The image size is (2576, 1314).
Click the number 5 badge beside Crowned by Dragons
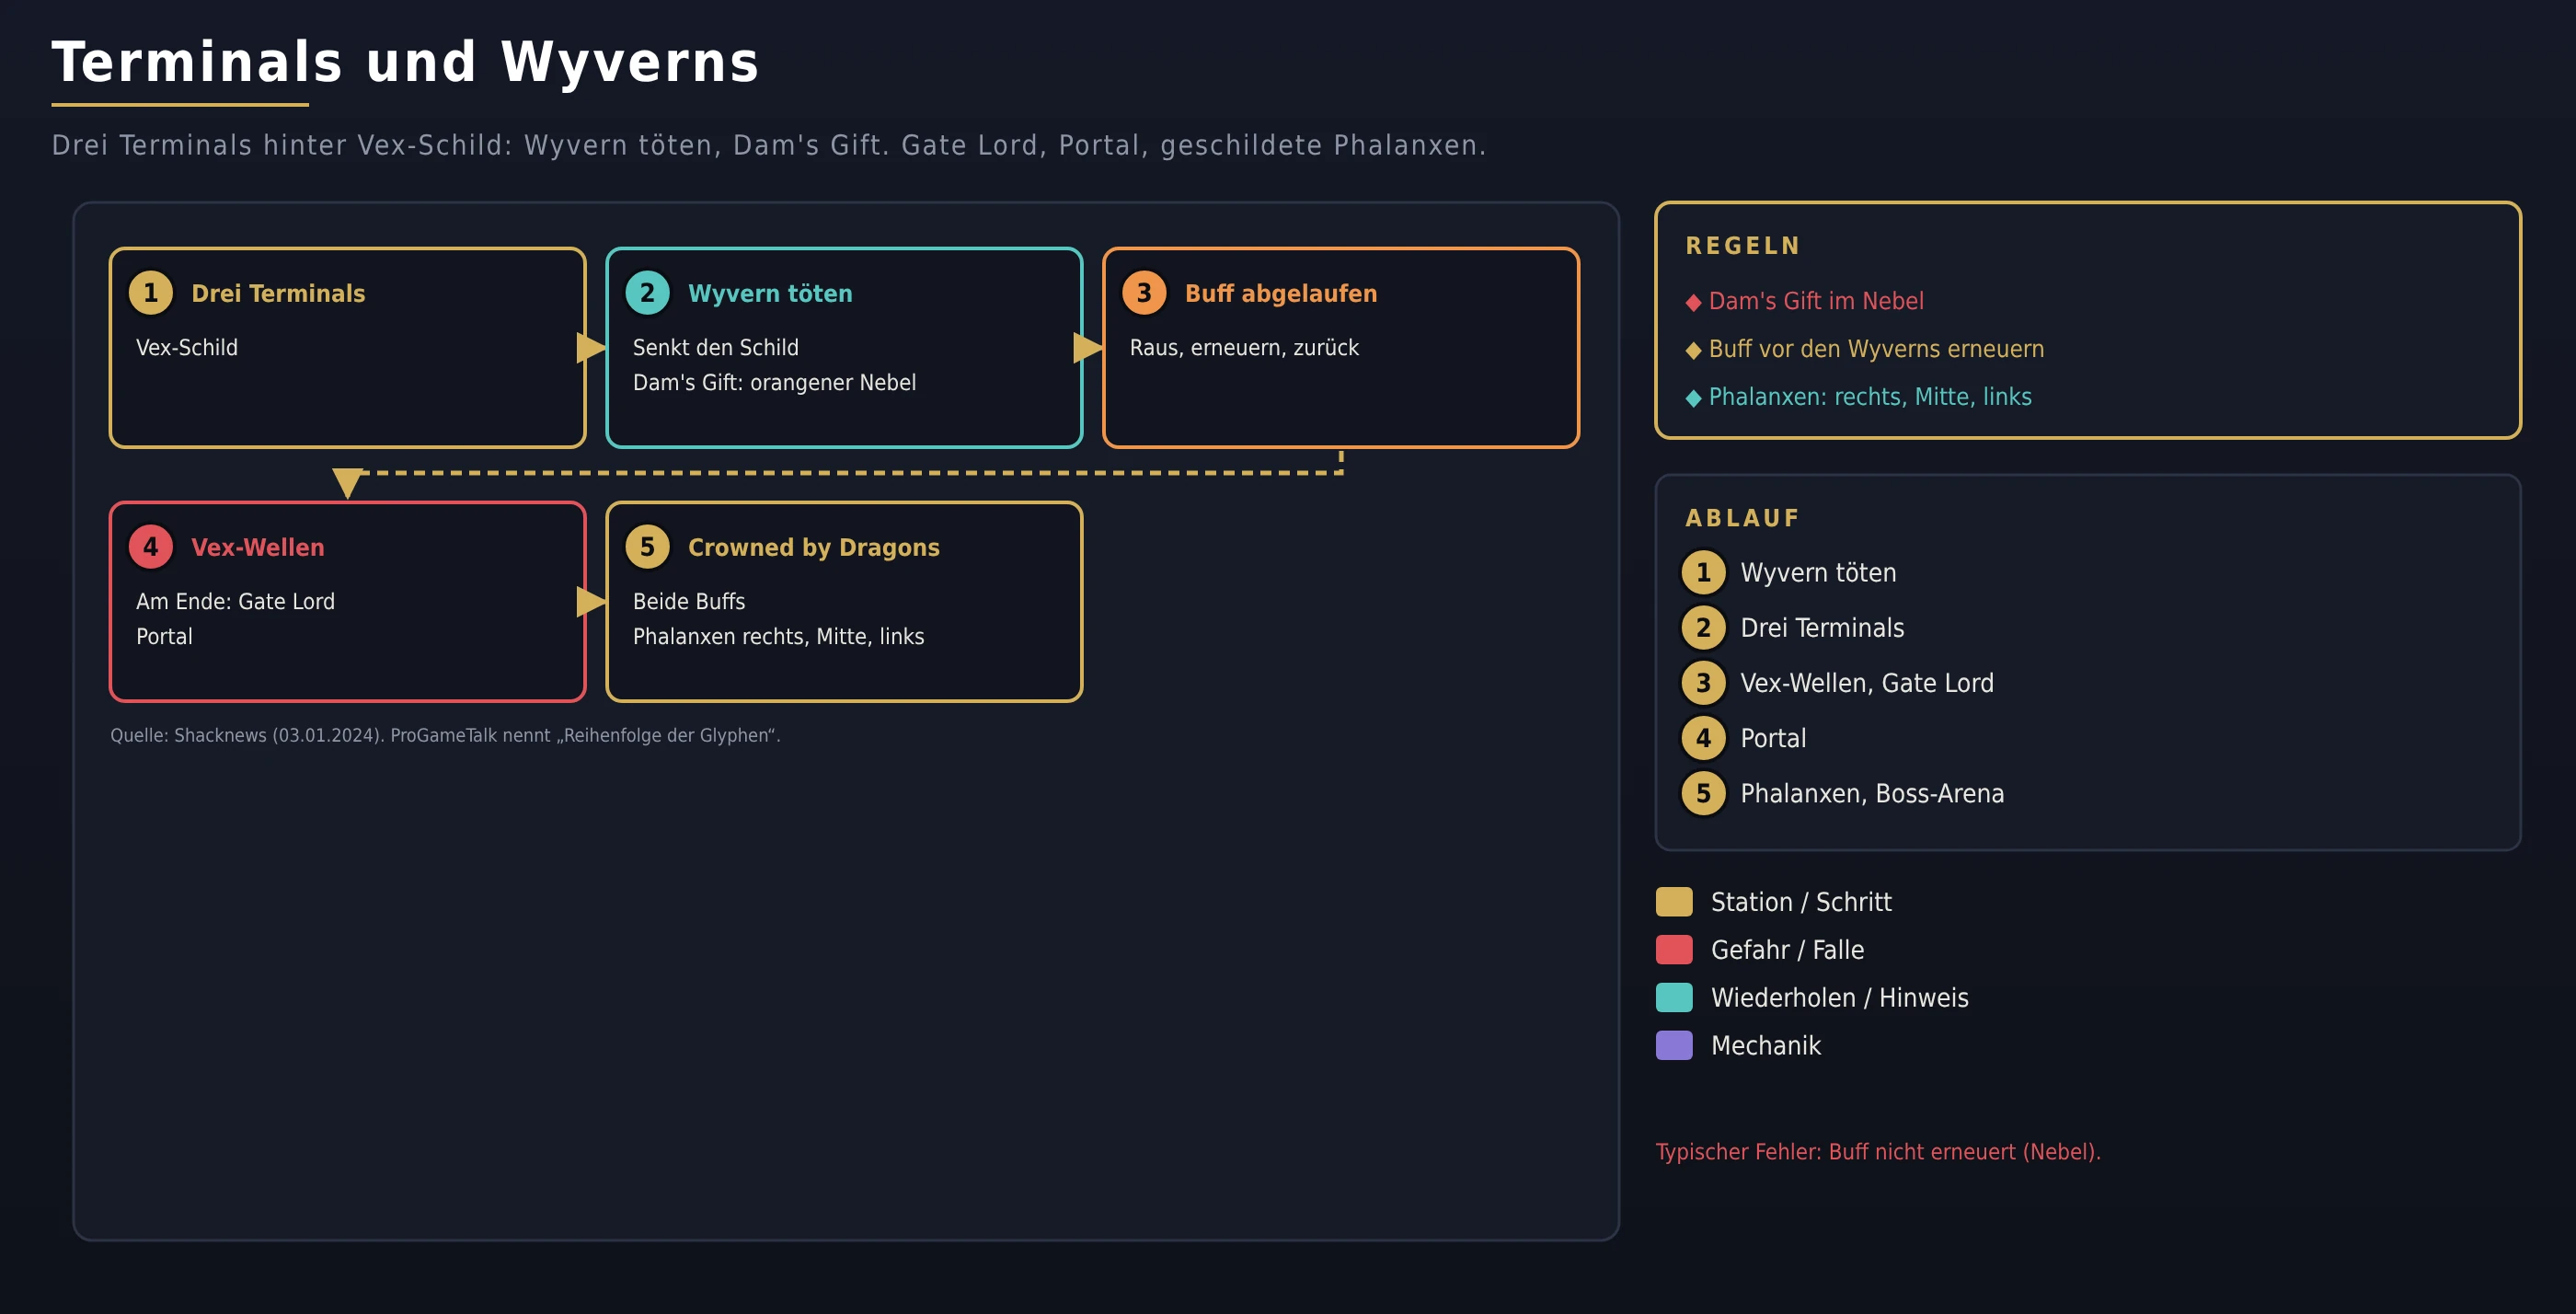[x=647, y=547]
